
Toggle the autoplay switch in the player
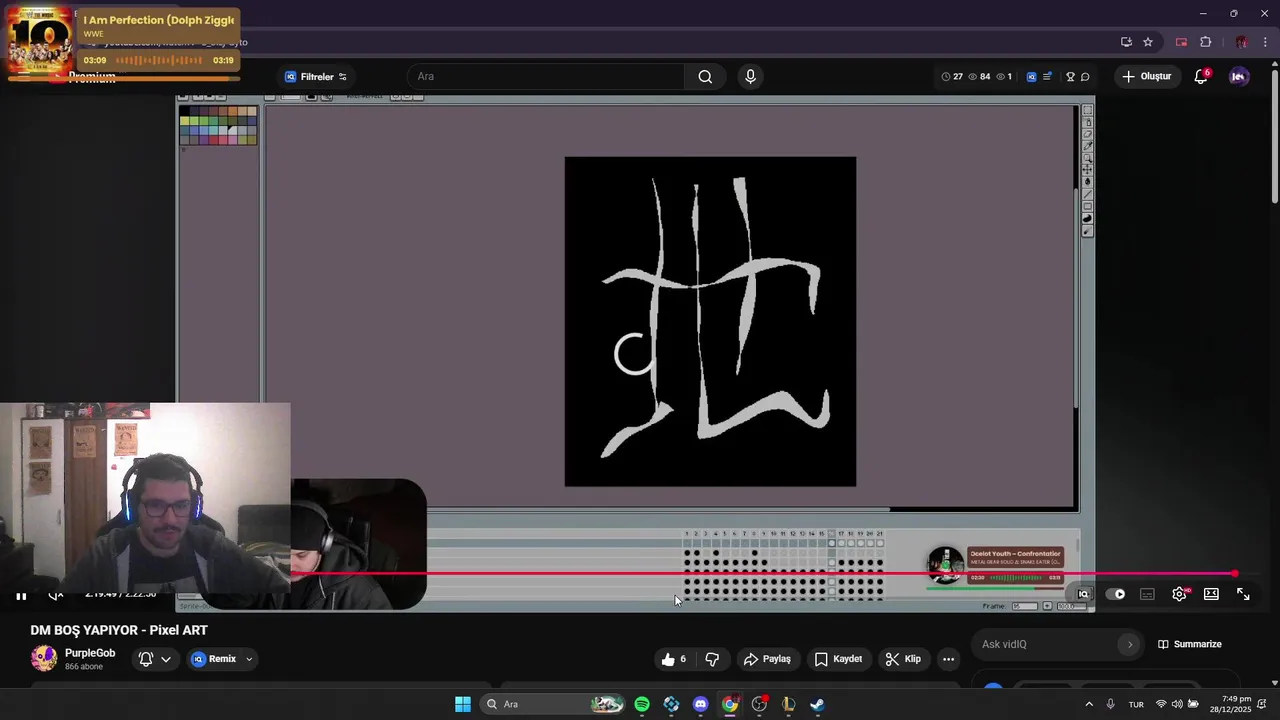click(1115, 594)
